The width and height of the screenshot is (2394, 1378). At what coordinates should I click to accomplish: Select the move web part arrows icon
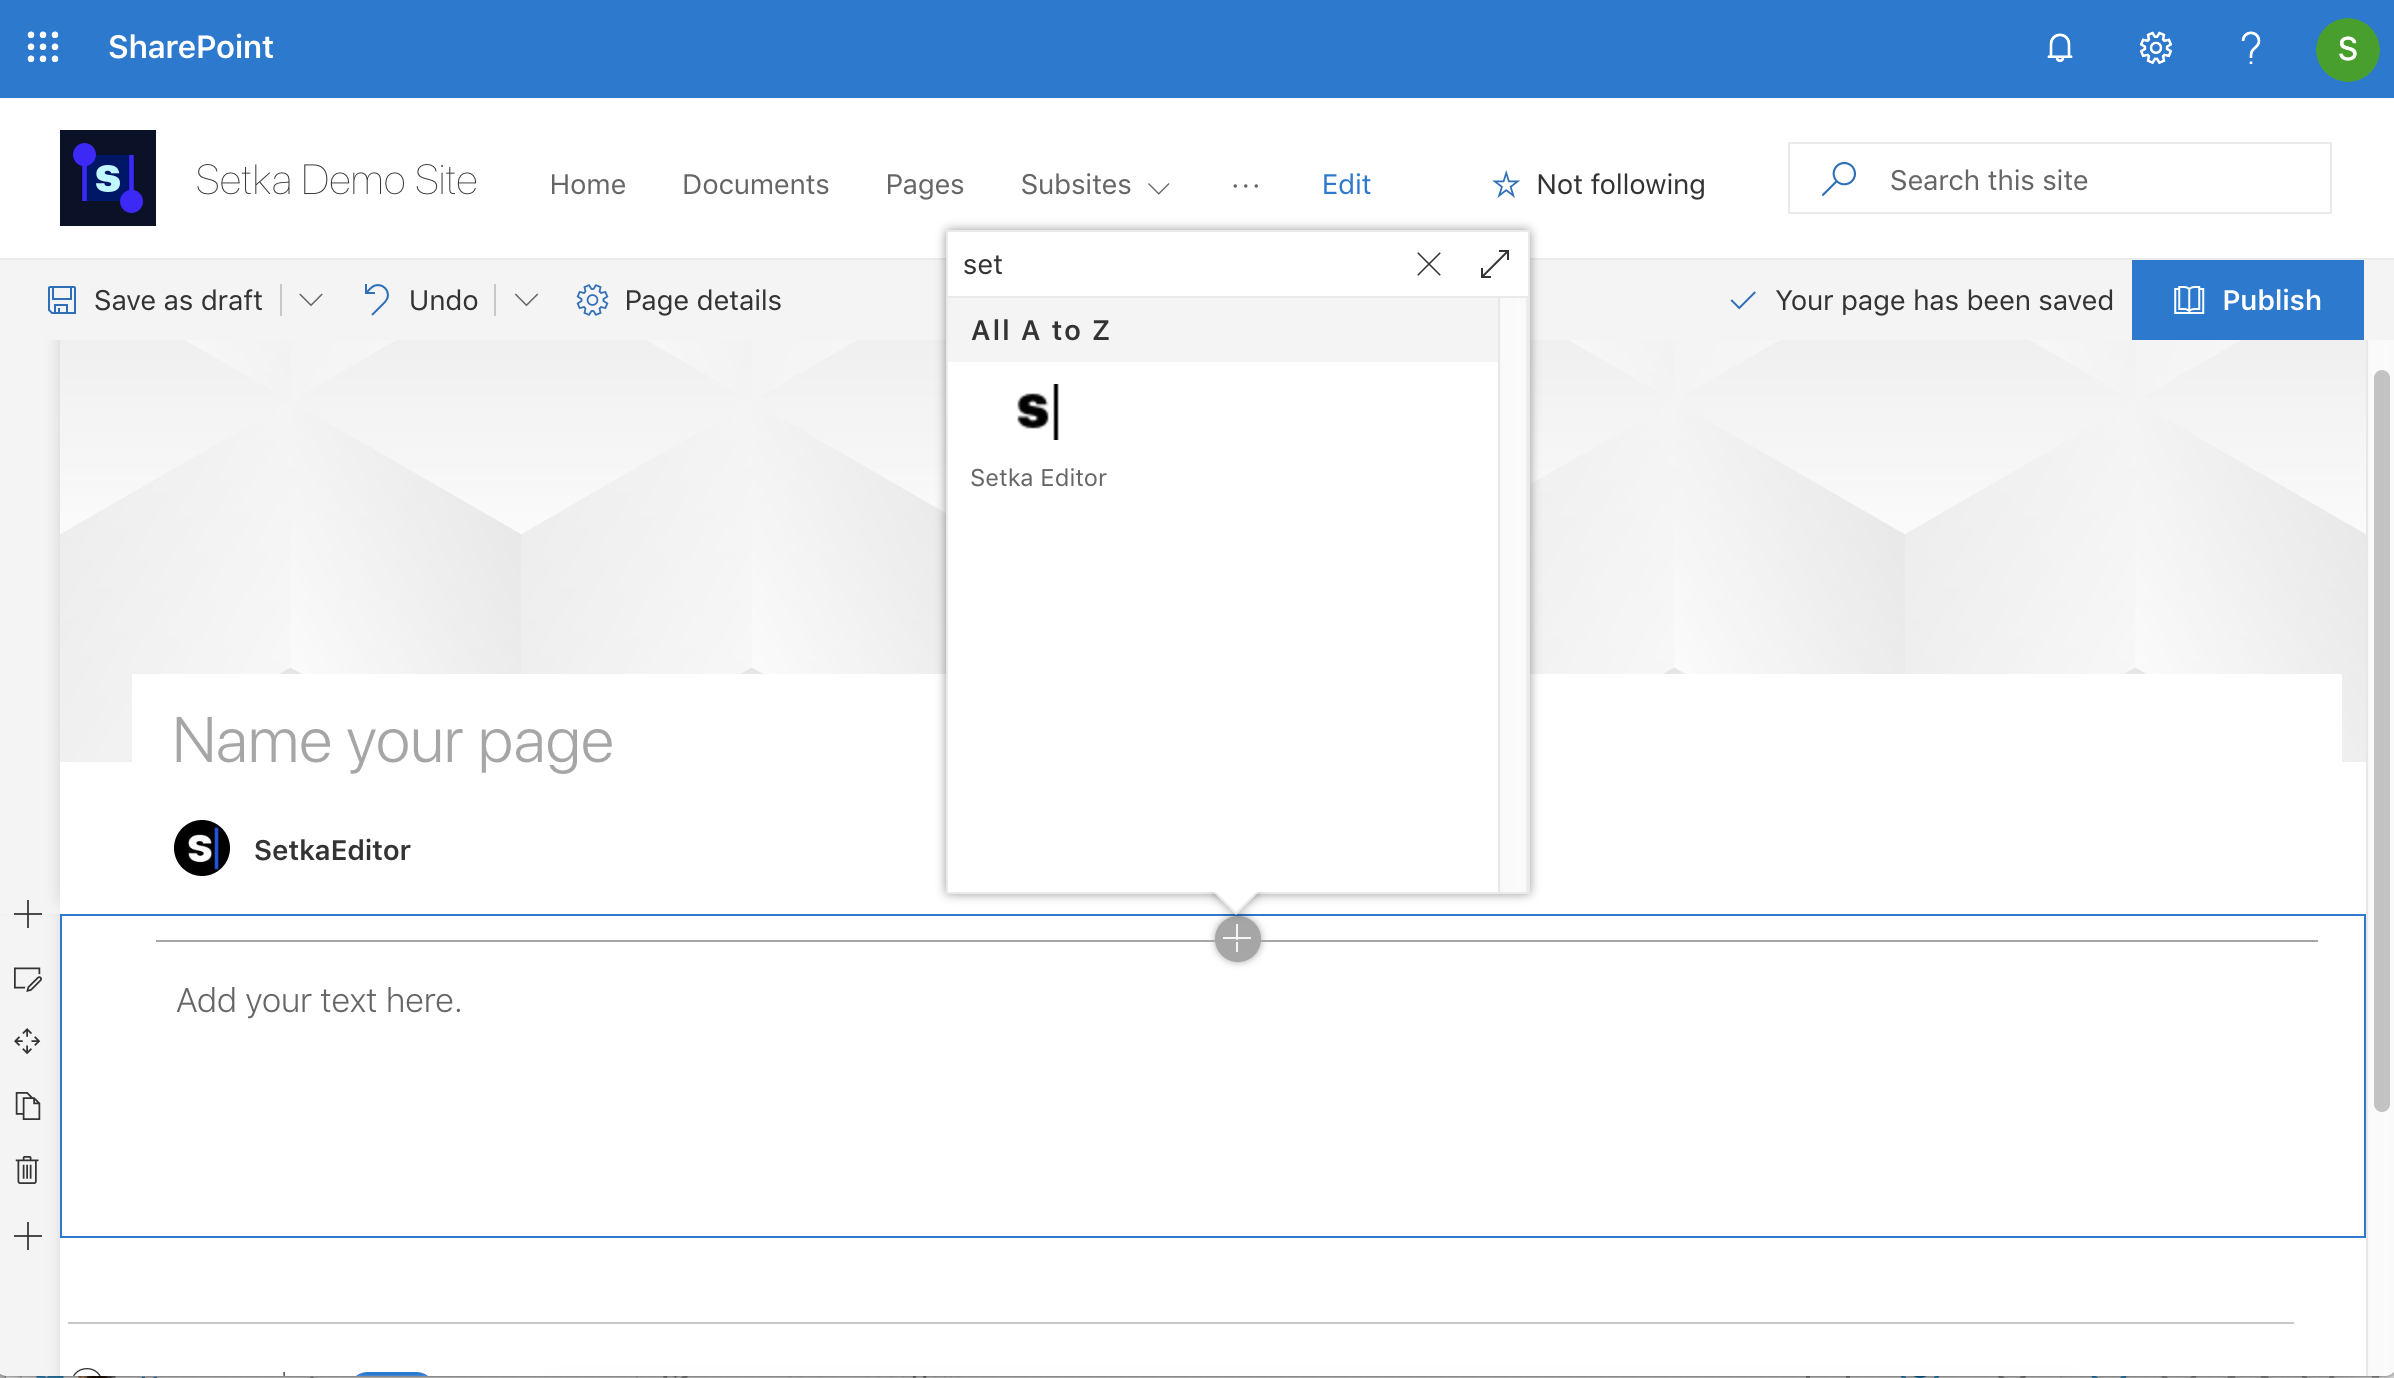pyautogui.click(x=27, y=1042)
